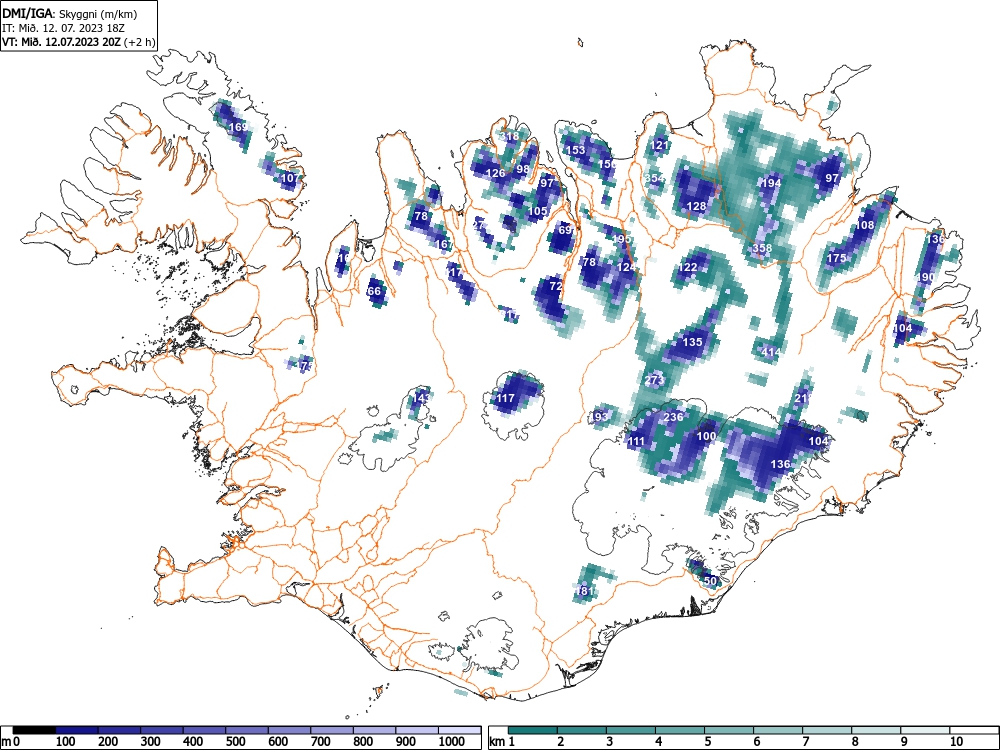Click the 124 visibility value on the map
The image size is (1000, 750).
coord(626,267)
